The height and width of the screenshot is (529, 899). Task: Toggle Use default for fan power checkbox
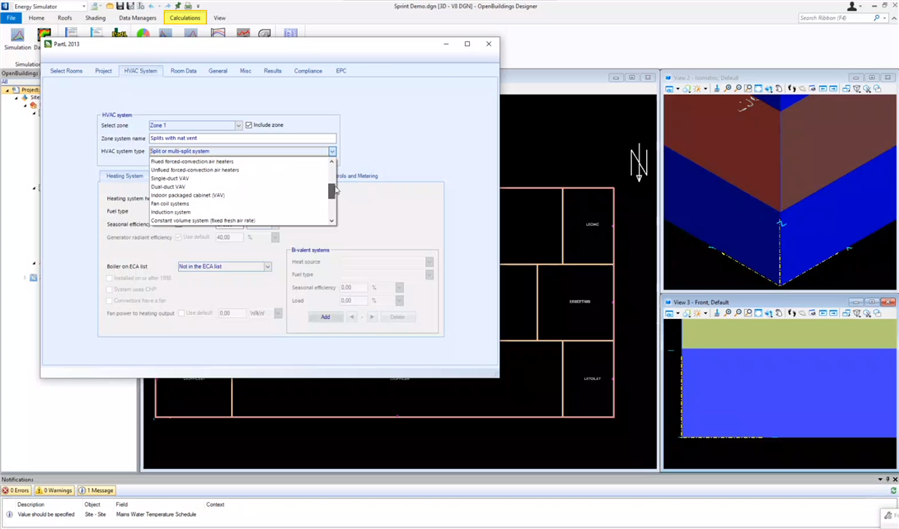point(182,313)
